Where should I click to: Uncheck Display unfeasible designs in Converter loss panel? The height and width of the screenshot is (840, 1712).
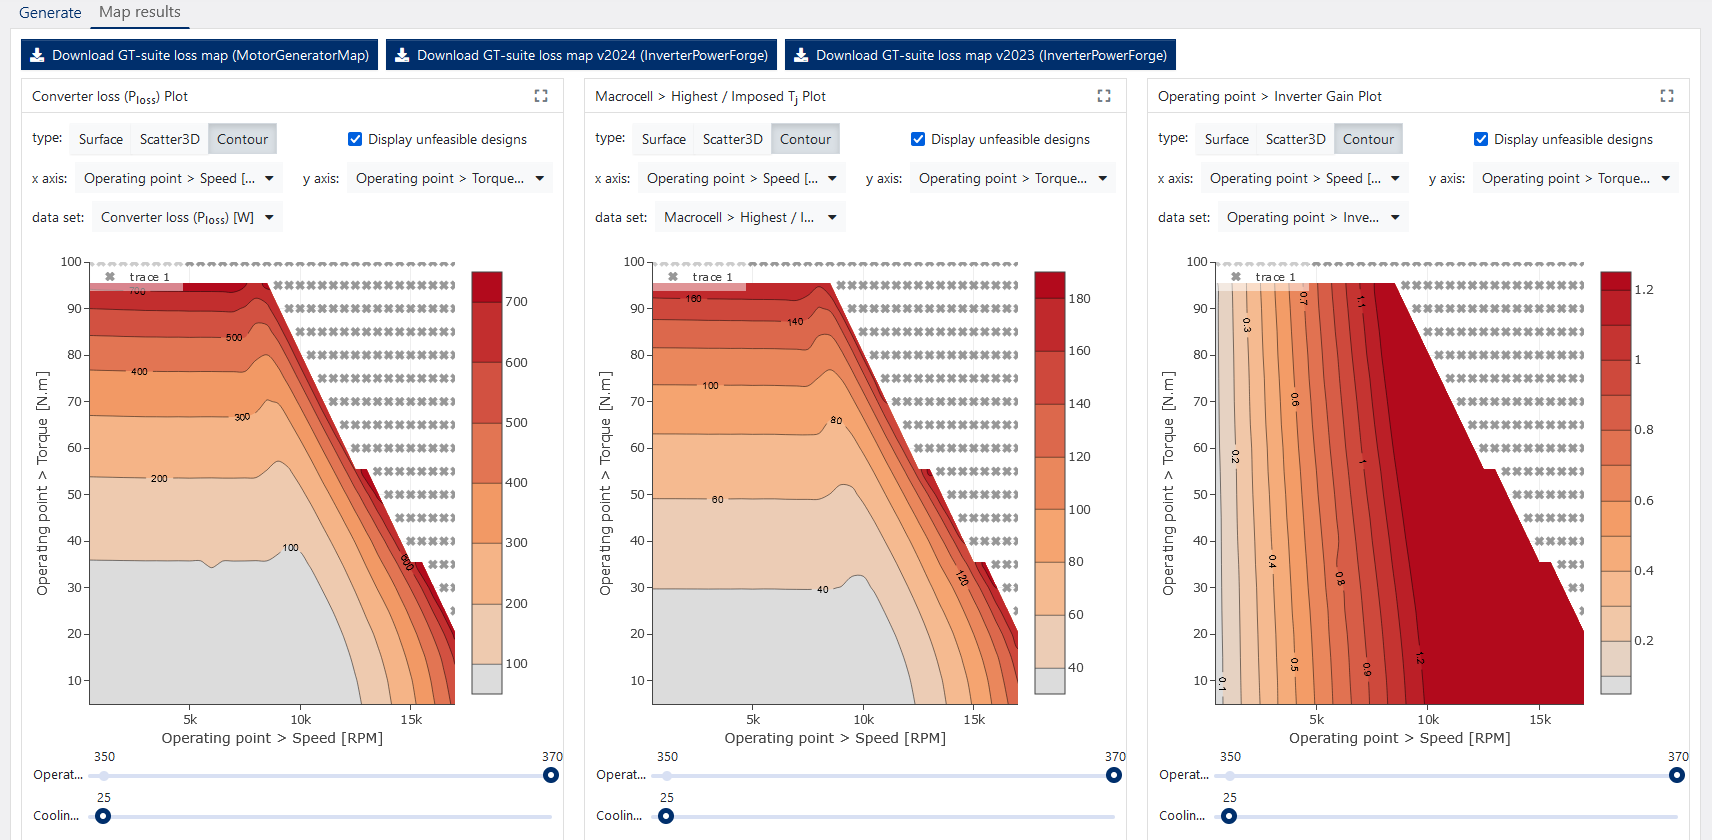[x=355, y=139]
